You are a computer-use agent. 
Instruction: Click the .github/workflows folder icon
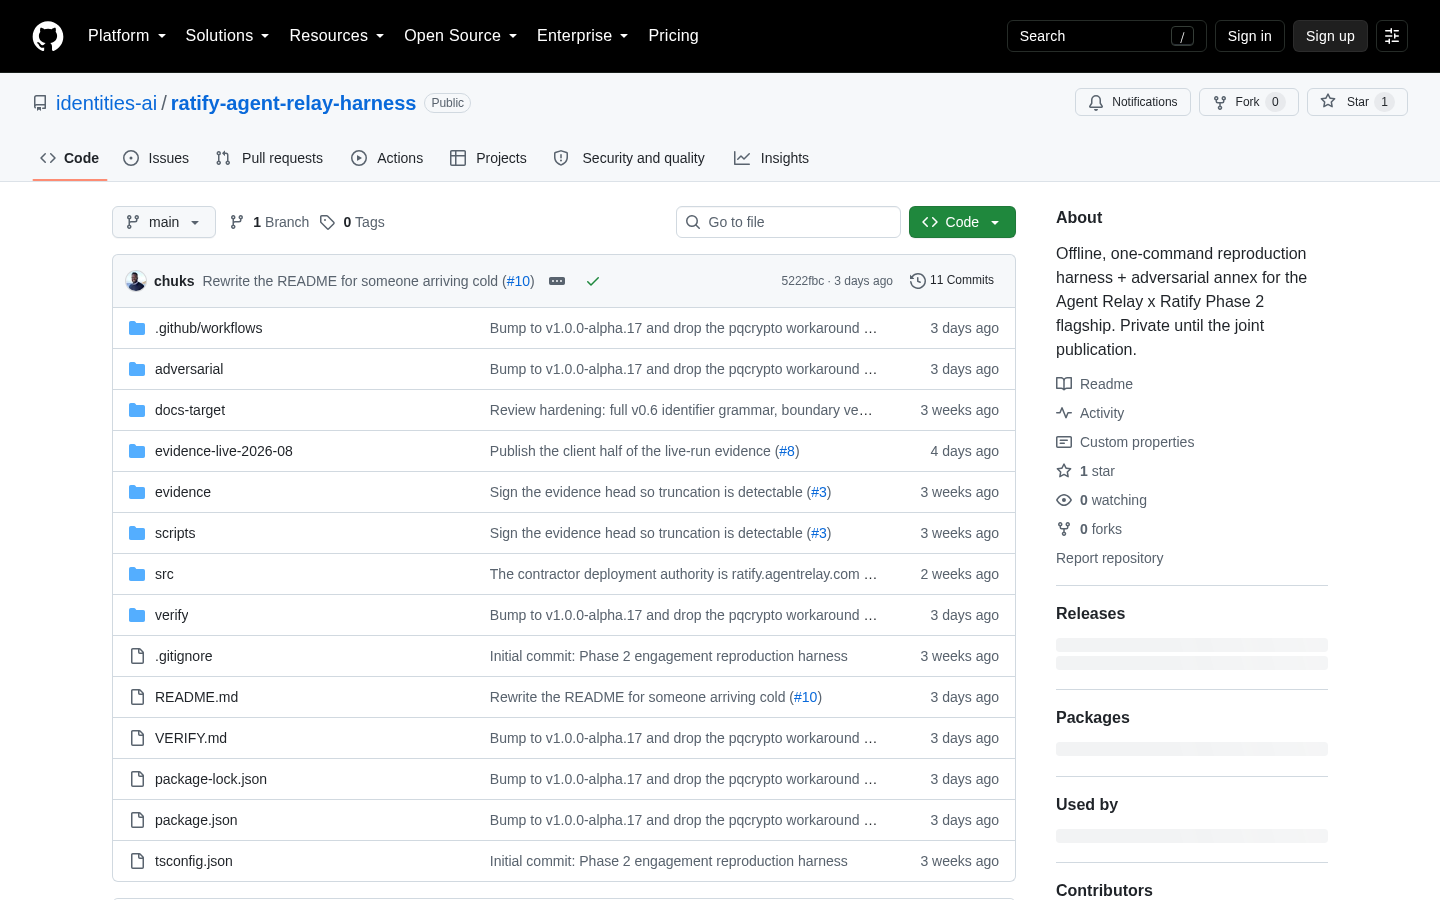pyautogui.click(x=137, y=328)
